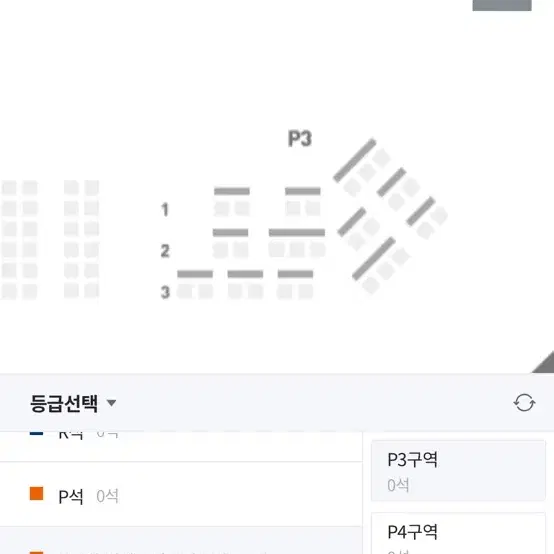Click the blue R석 color marker
The height and width of the screenshot is (554, 554).
point(36,433)
